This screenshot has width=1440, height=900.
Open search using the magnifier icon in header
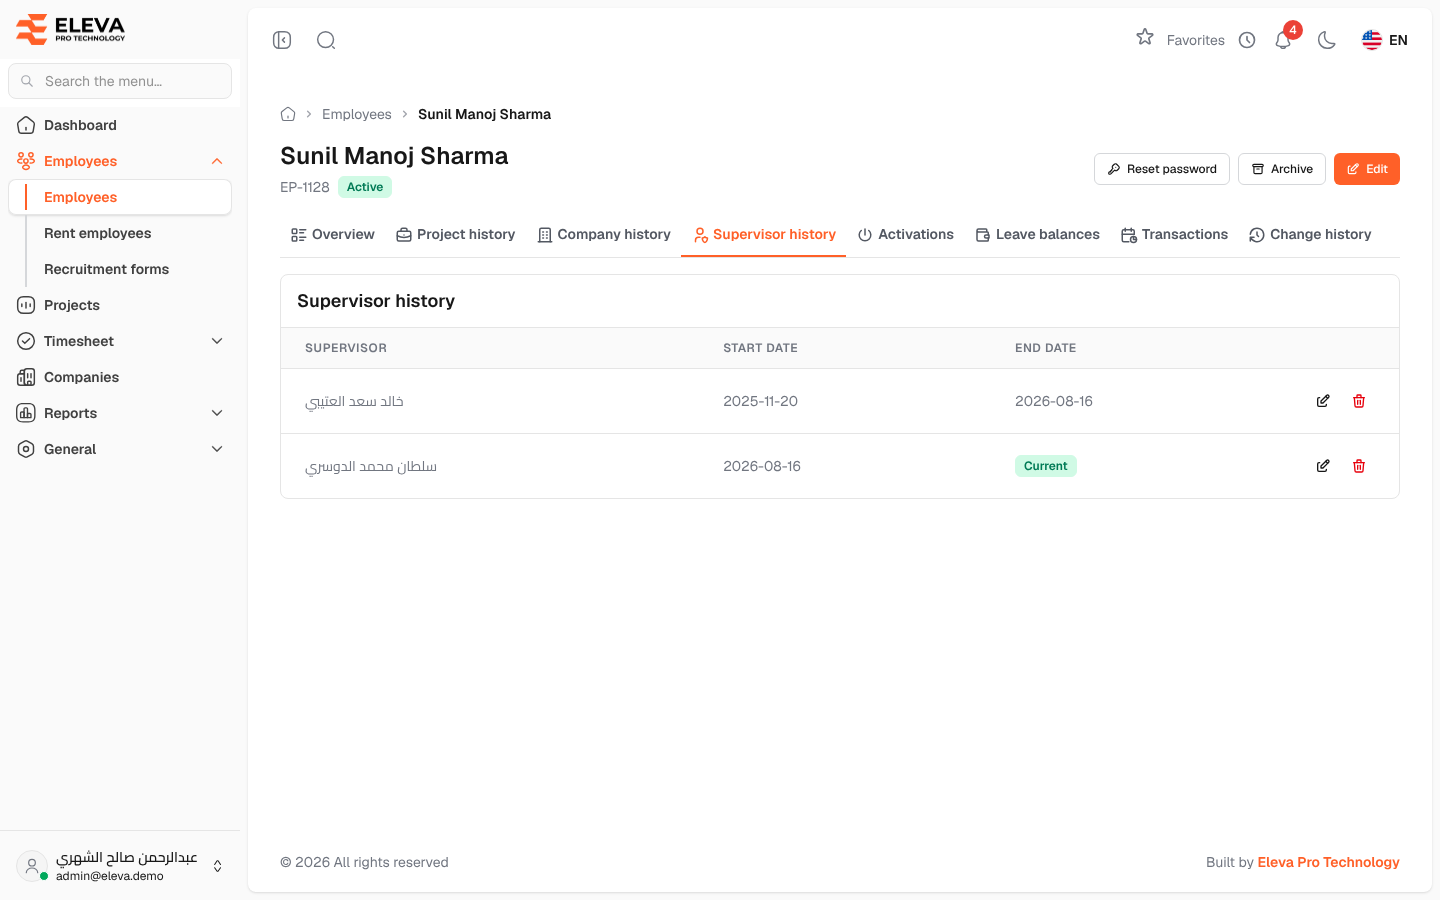[326, 40]
